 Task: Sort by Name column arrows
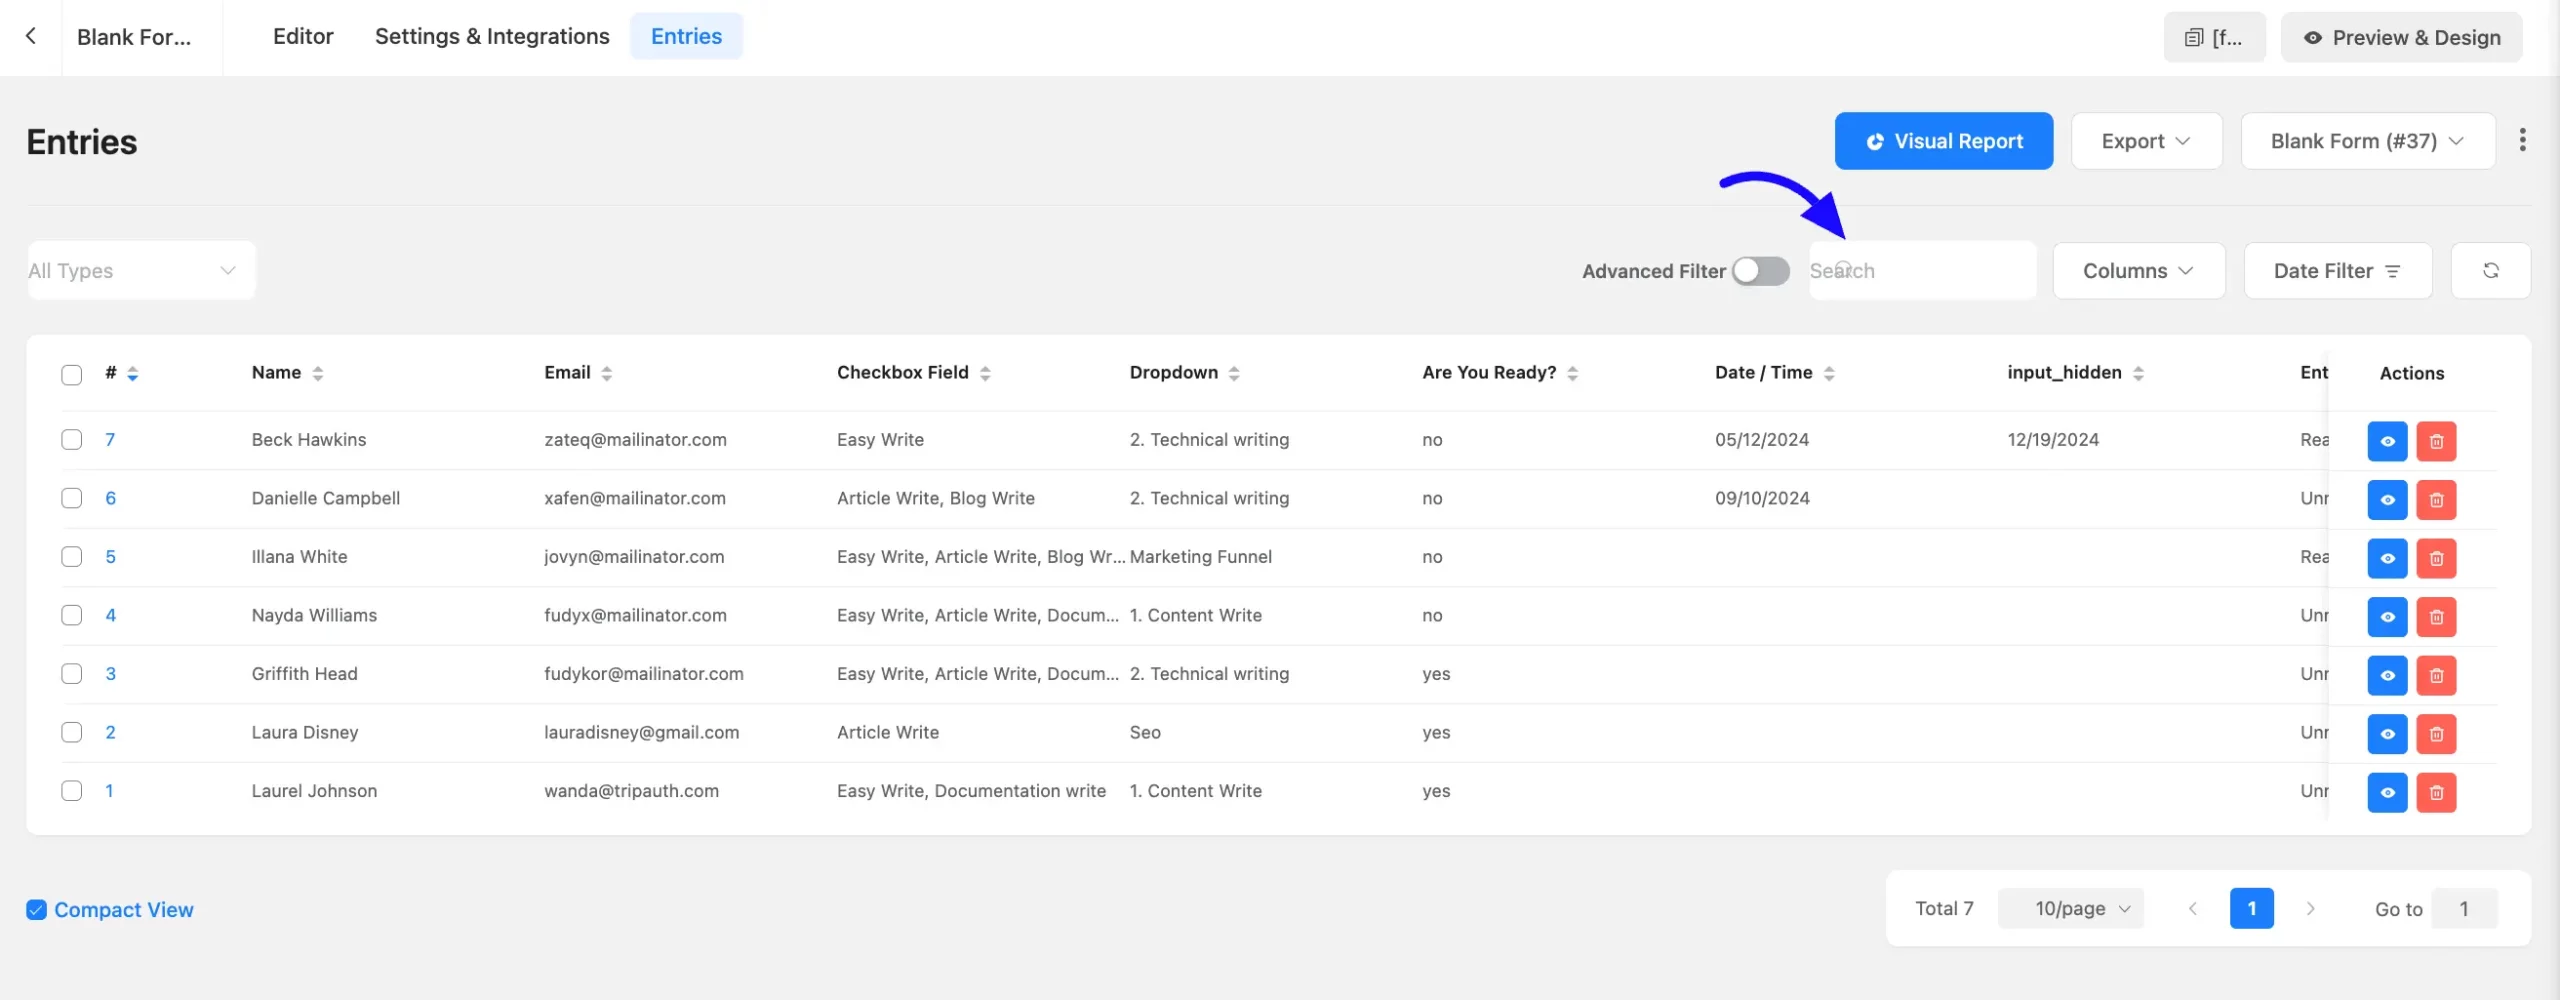coord(318,373)
